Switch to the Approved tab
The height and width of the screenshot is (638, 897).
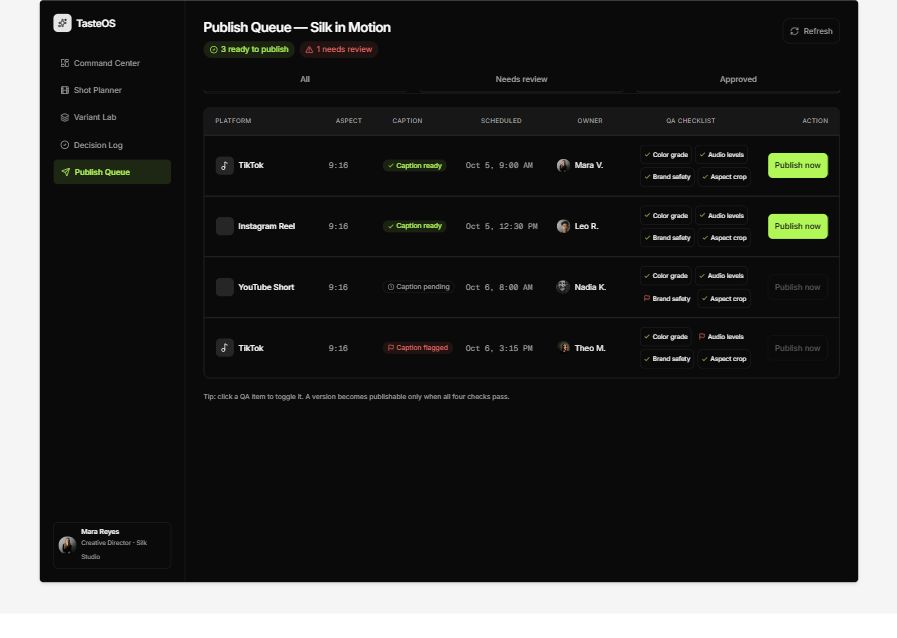click(738, 80)
